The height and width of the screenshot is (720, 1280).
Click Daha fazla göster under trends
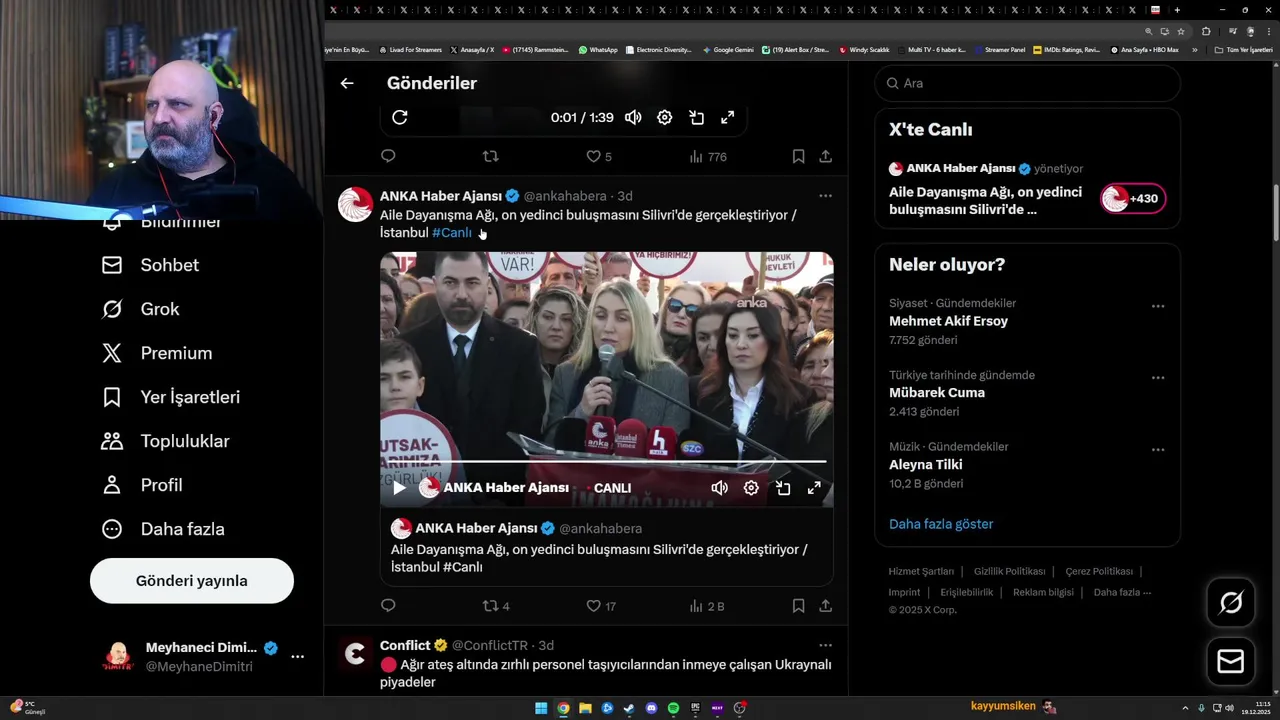[941, 524]
